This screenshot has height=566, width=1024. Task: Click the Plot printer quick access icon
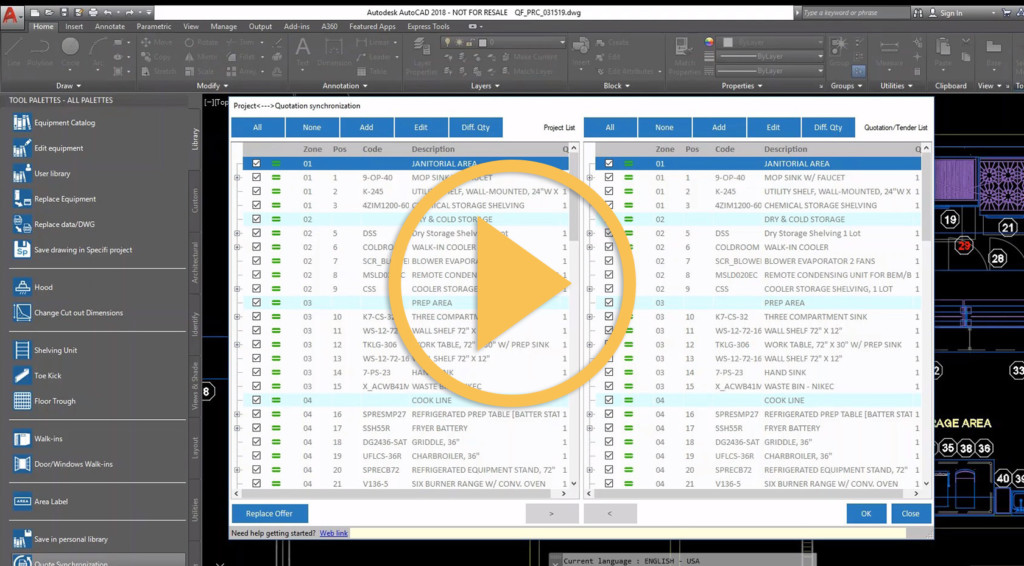[93, 12]
